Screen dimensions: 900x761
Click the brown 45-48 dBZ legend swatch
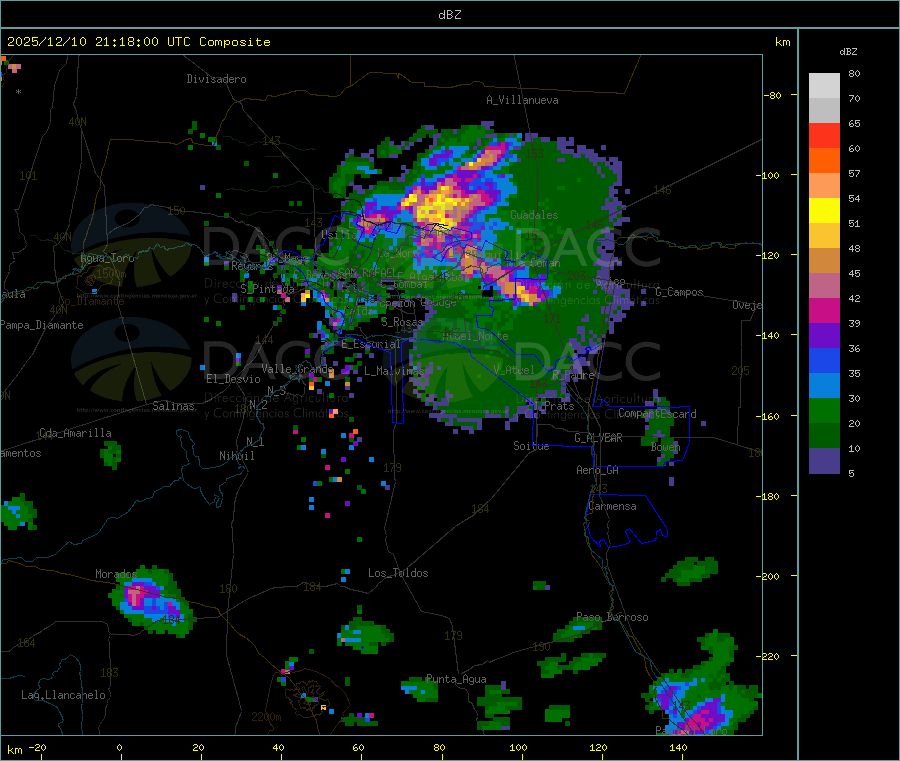pyautogui.click(x=824, y=261)
